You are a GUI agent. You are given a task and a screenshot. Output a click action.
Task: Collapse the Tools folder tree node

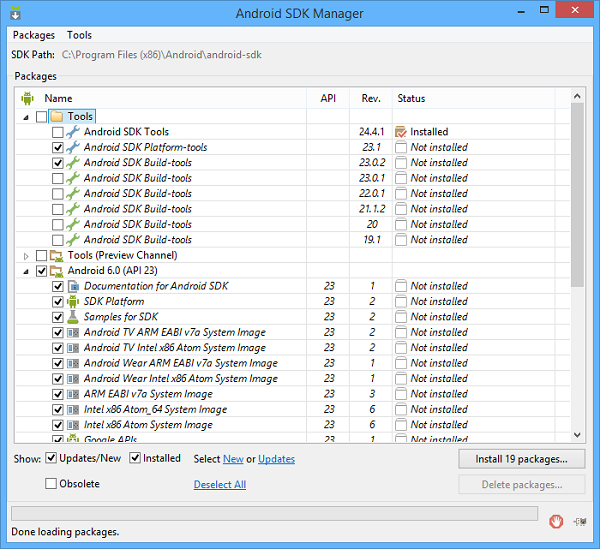click(26, 117)
